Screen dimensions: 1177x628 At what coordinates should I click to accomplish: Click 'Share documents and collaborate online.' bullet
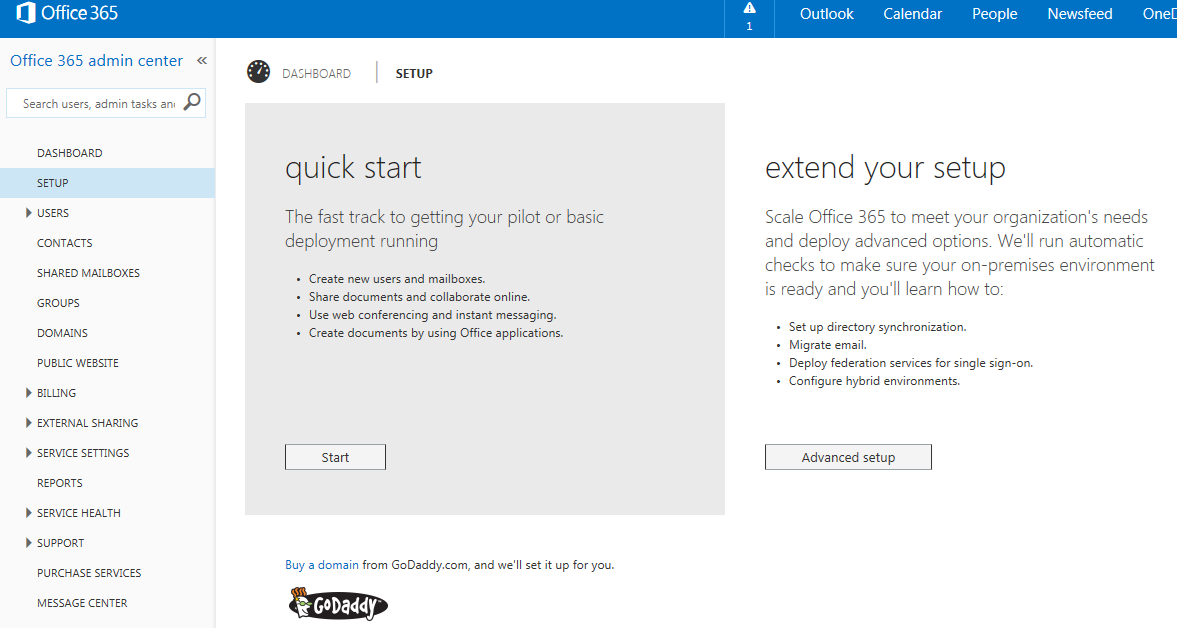point(420,297)
